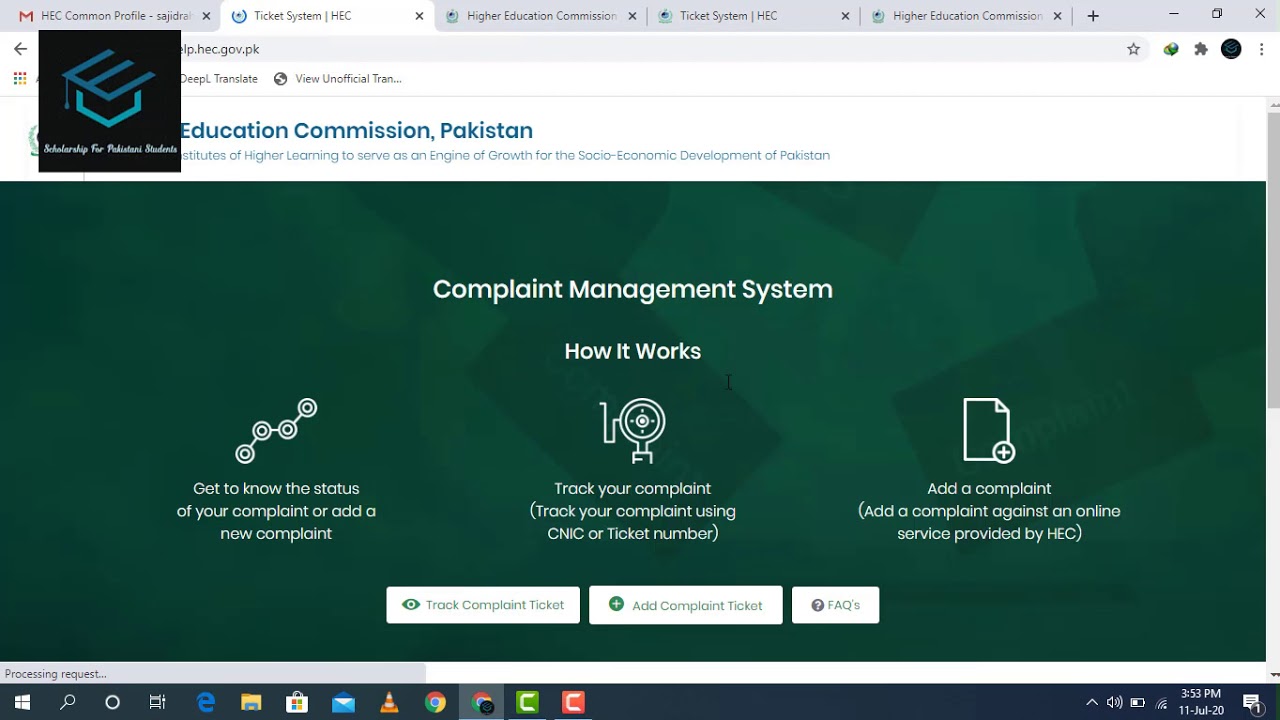The width and height of the screenshot is (1280, 720).
Task: Click the Scholarship For Pakistani Students logo
Action: point(110,101)
